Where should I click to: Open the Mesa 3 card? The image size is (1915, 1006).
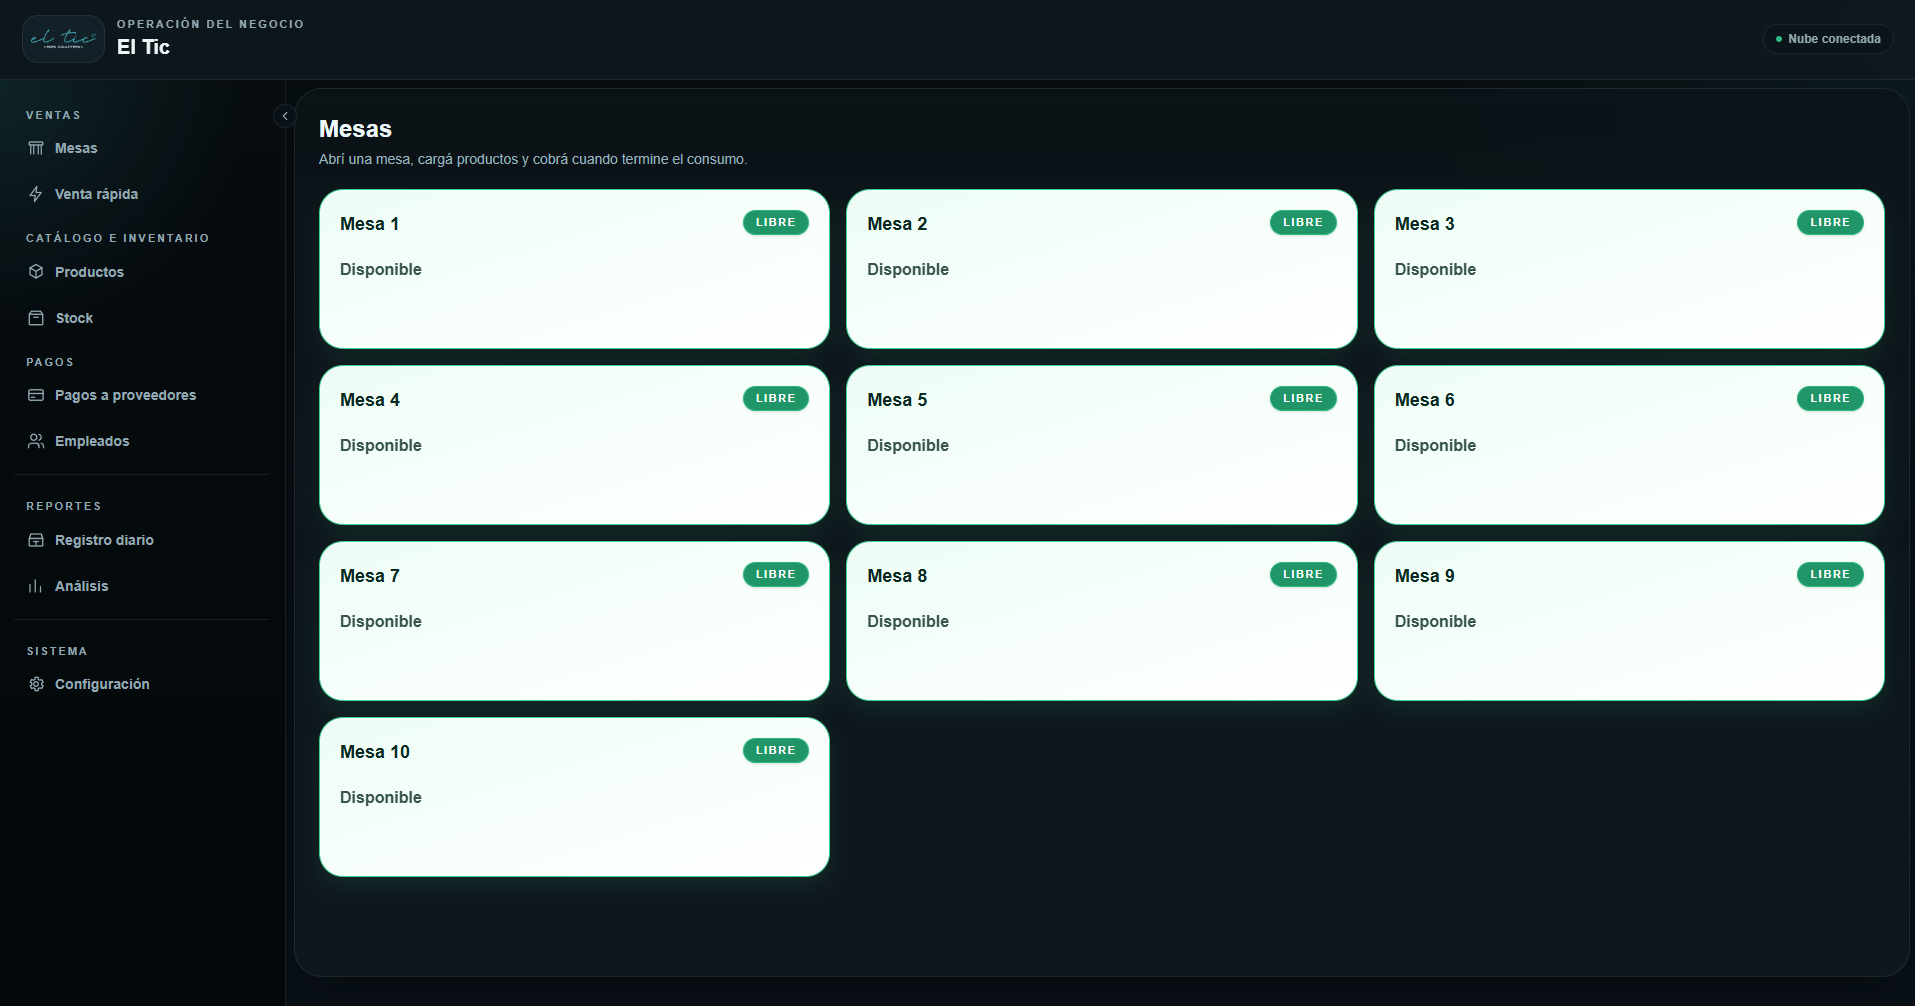pyautogui.click(x=1629, y=269)
